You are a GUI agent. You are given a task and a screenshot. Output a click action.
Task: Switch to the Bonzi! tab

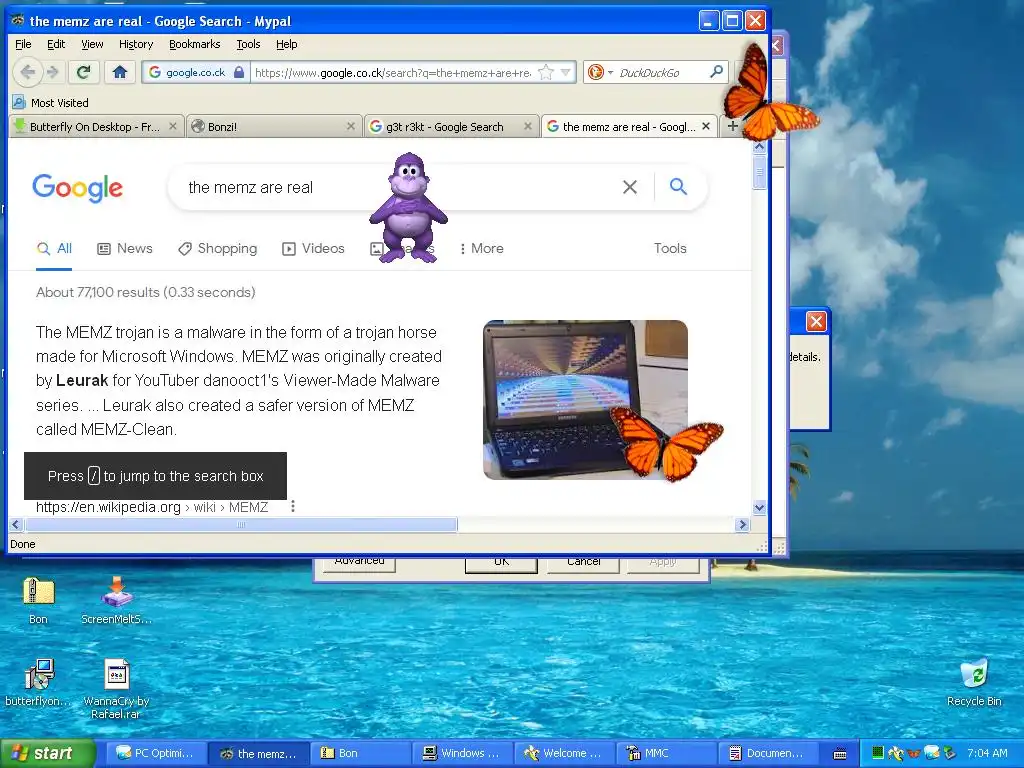pos(274,126)
